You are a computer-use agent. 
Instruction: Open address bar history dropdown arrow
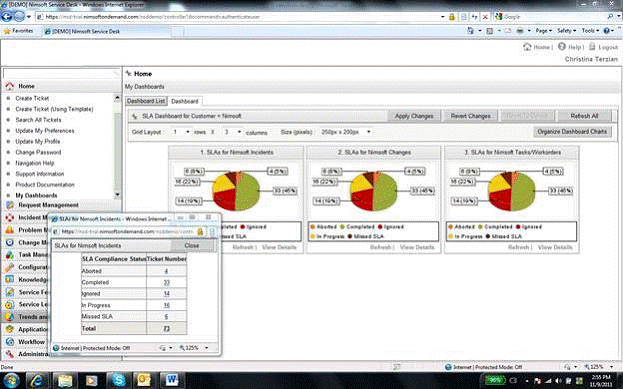(x=443, y=17)
